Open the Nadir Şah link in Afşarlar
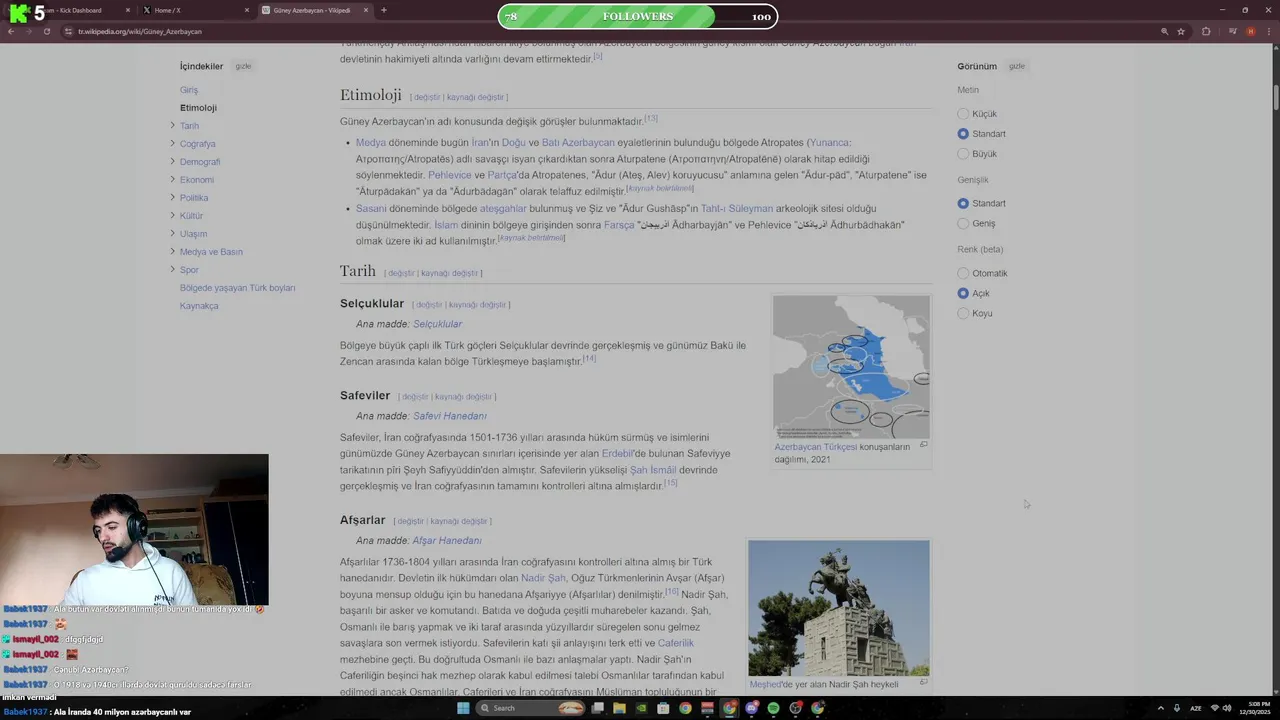Screen dimensions: 1280x720 click(543, 578)
